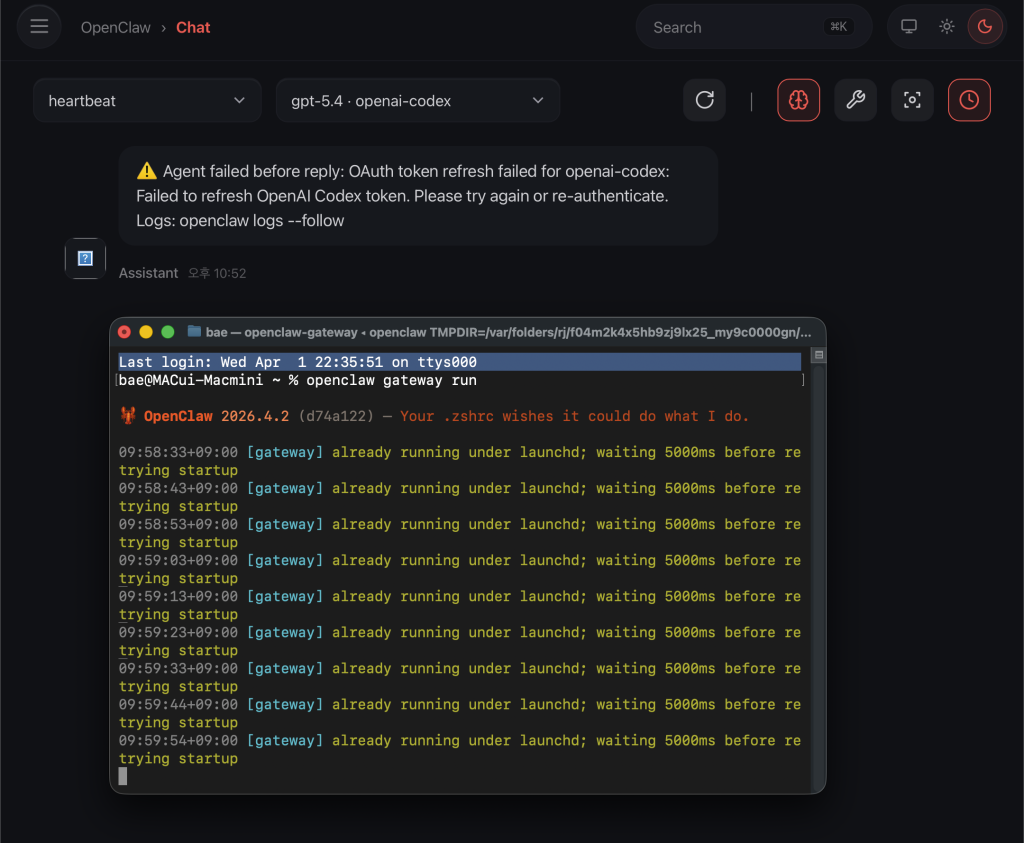Click the terminal scrollbar top marker
This screenshot has width=1024, height=843.
point(818,355)
